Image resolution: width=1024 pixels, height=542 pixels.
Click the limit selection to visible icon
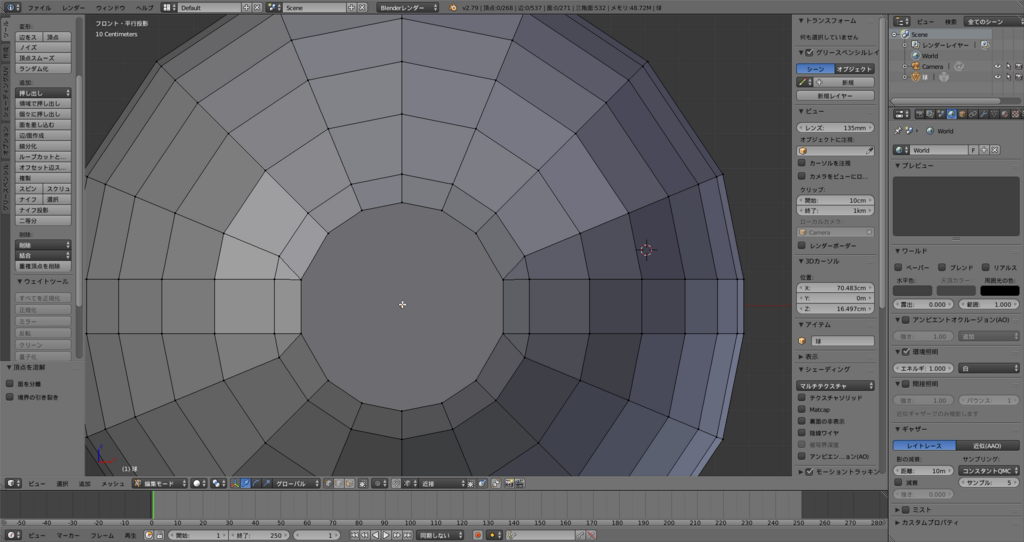(362, 483)
